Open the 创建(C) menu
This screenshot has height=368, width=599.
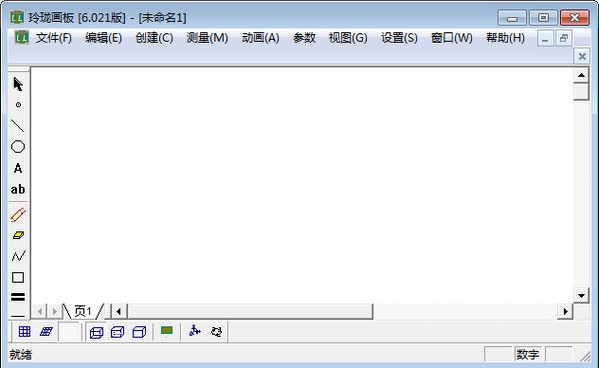tap(154, 38)
